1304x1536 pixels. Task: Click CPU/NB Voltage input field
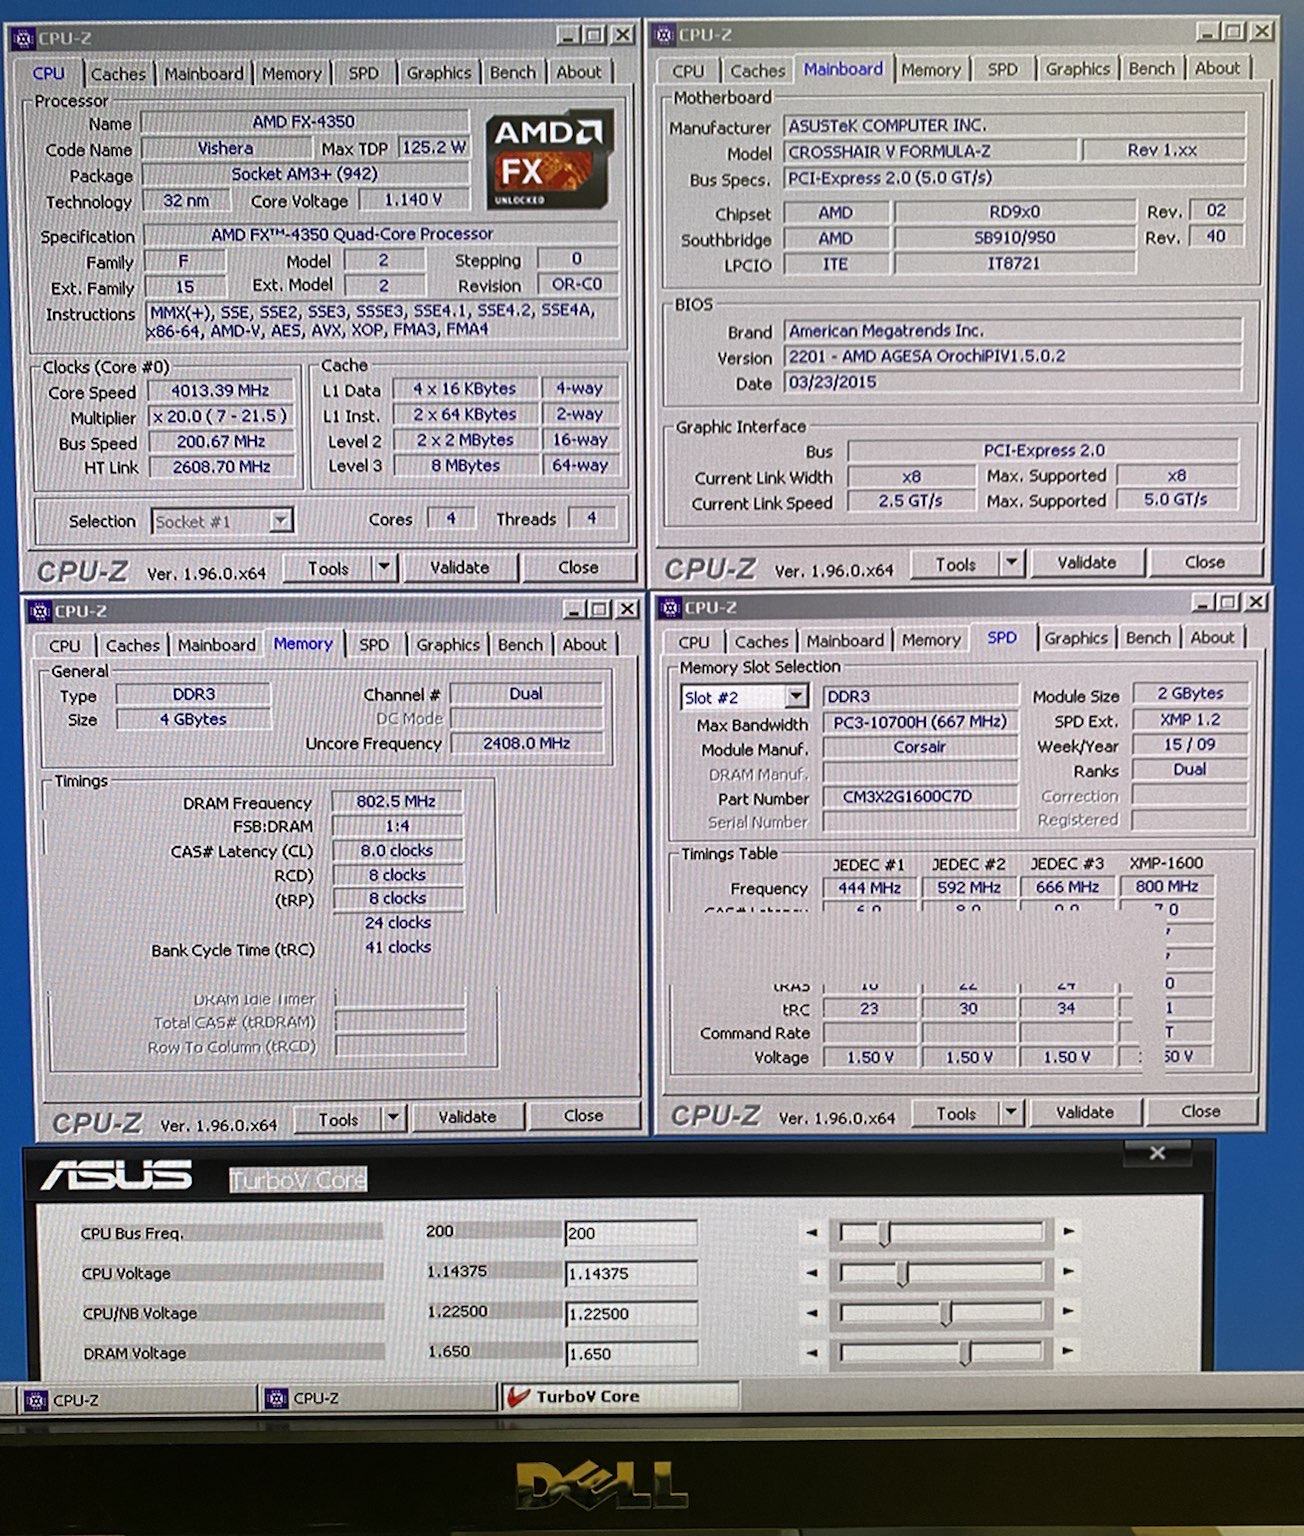pos(630,1313)
